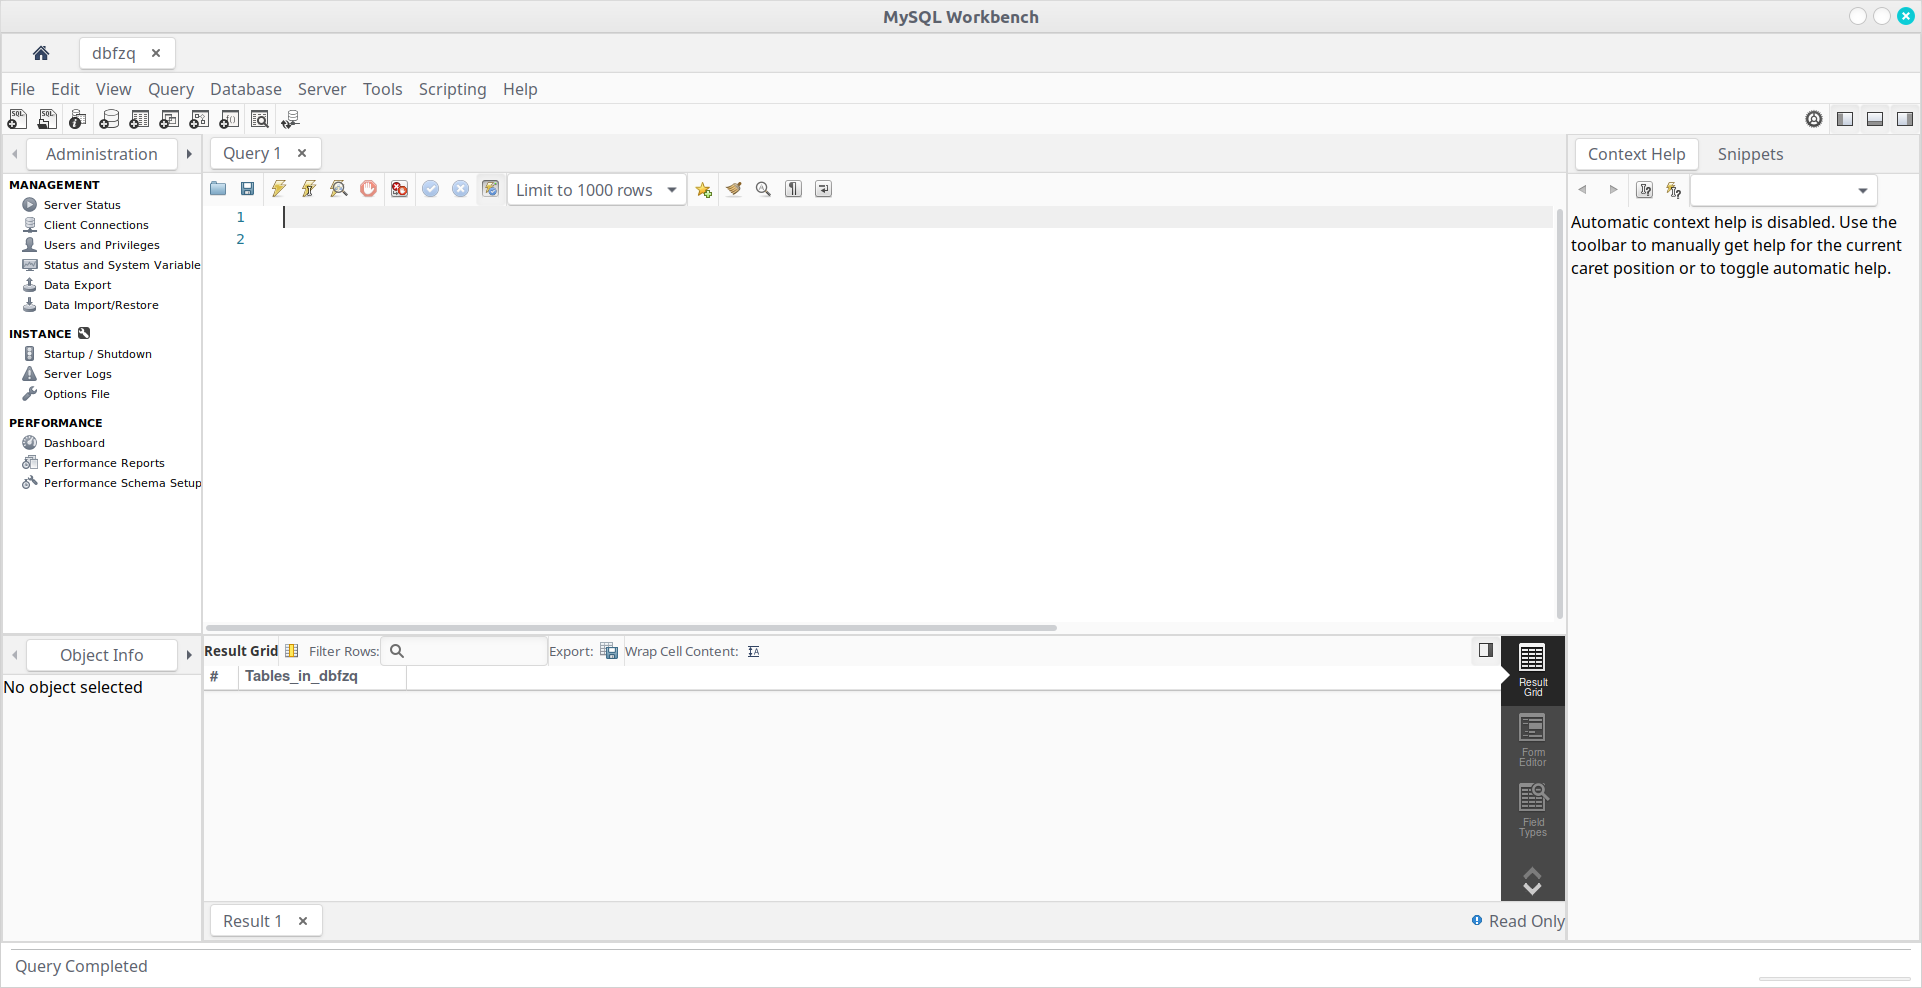The width and height of the screenshot is (1922, 988).
Task: Rollback the transaction X icon
Action: pyautogui.click(x=461, y=189)
